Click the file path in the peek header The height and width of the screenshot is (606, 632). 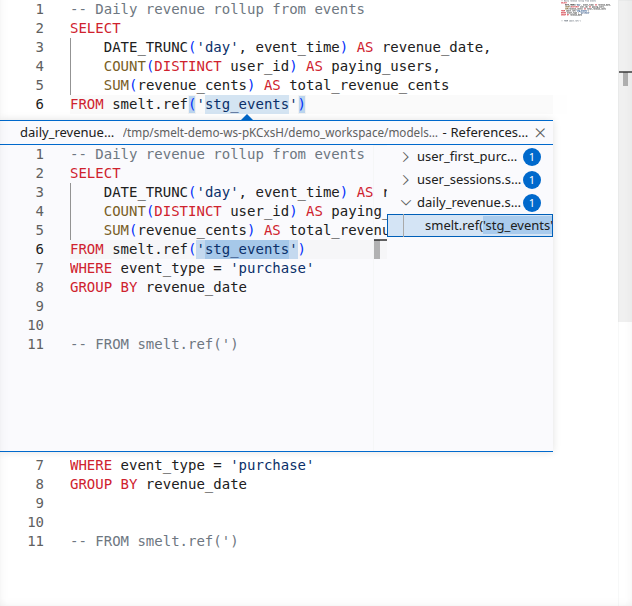[x=280, y=133]
